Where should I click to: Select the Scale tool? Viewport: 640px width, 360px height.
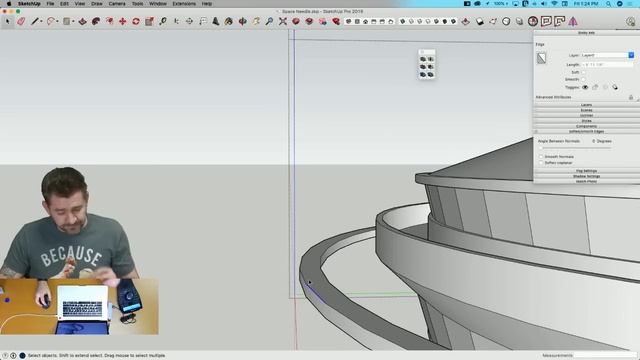click(x=149, y=21)
